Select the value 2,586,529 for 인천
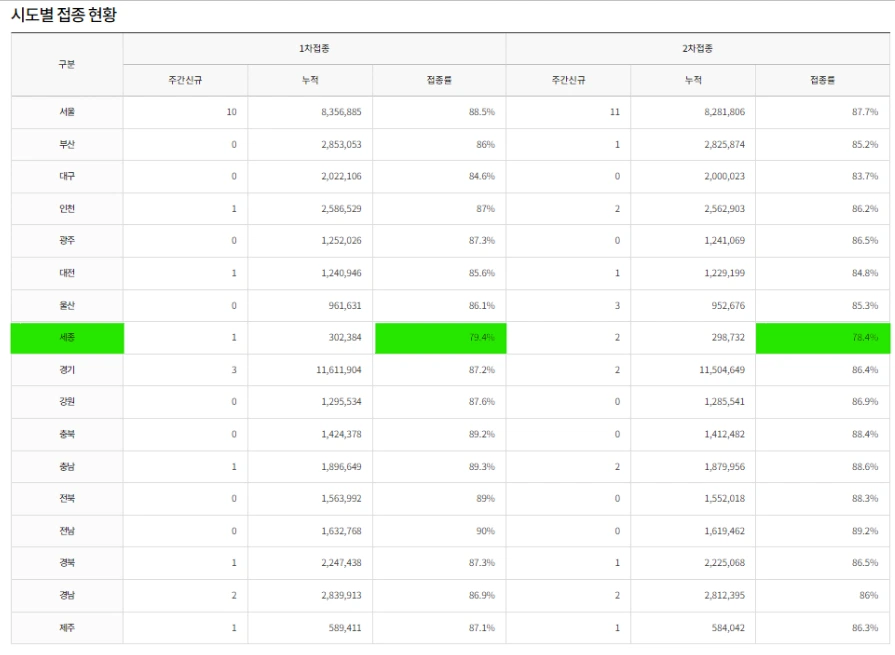This screenshot has width=895, height=655. pyautogui.click(x=341, y=209)
